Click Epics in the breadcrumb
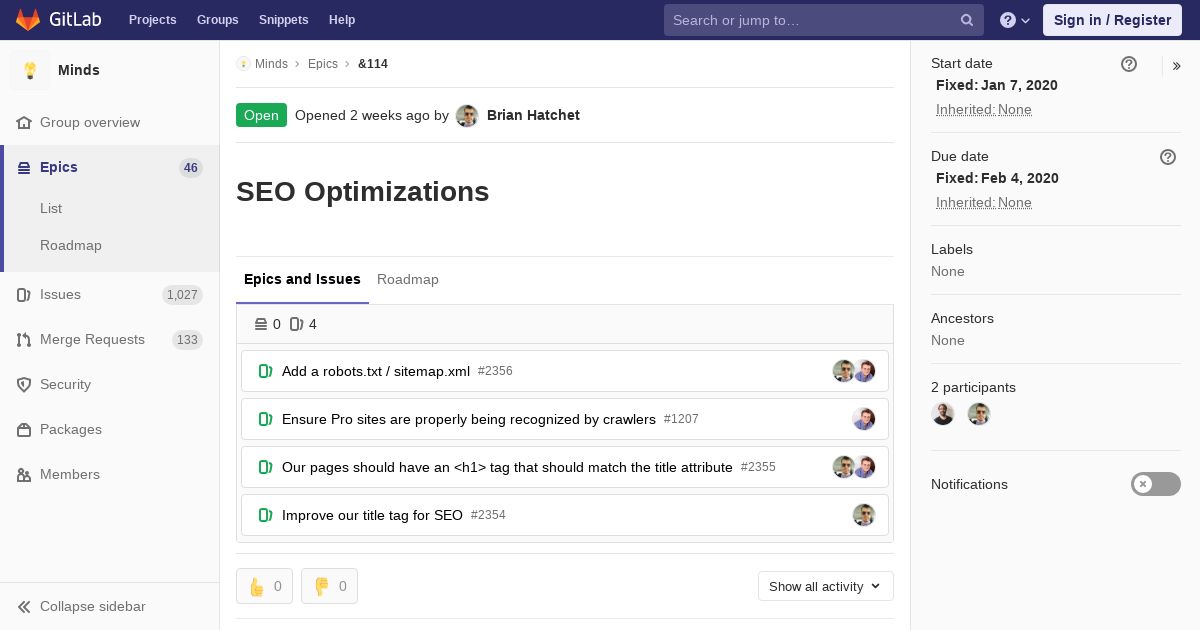The width and height of the screenshot is (1200, 630). [x=323, y=64]
